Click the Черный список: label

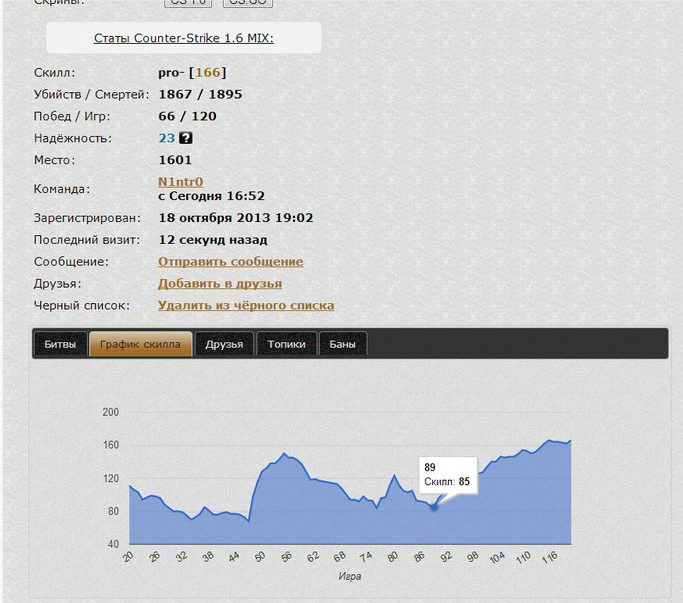(82, 305)
